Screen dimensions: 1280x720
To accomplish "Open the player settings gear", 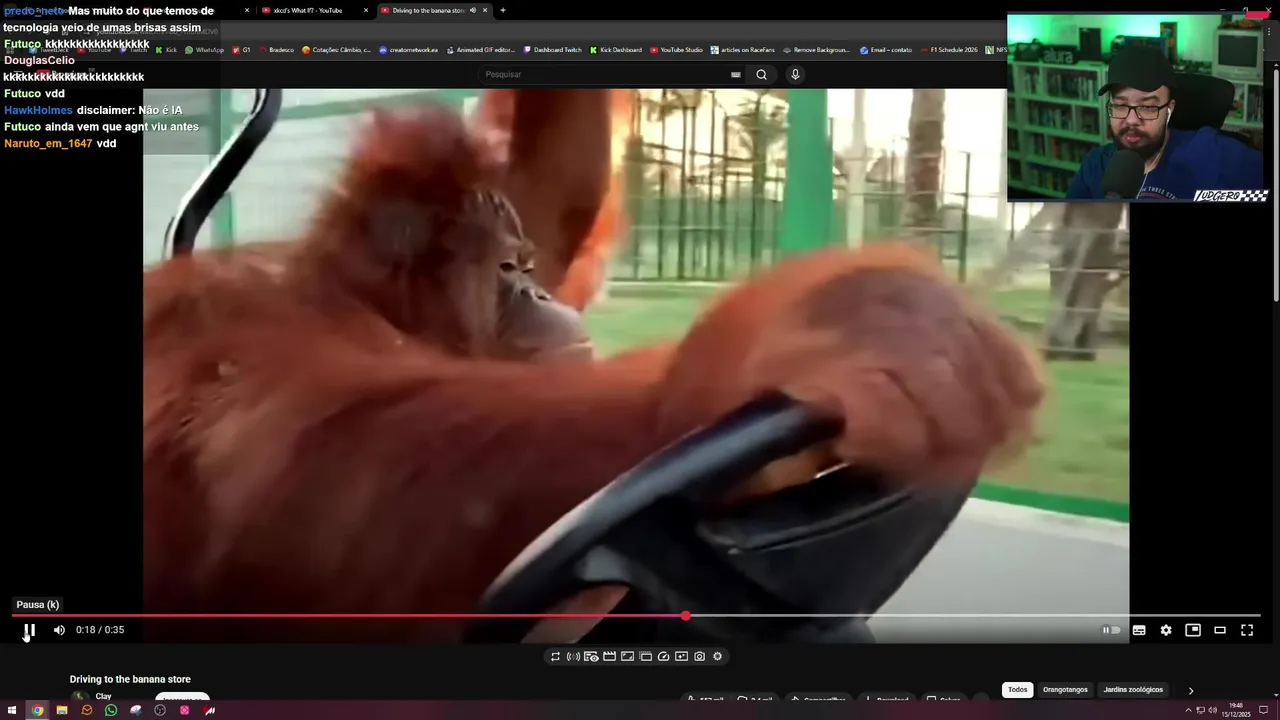I will (x=1166, y=630).
